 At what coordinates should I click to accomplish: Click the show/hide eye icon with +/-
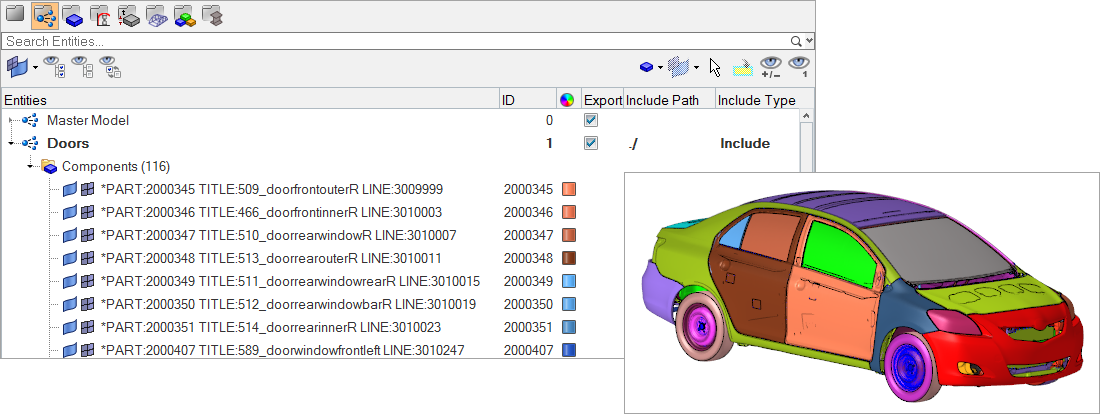pyautogui.click(x=770, y=67)
